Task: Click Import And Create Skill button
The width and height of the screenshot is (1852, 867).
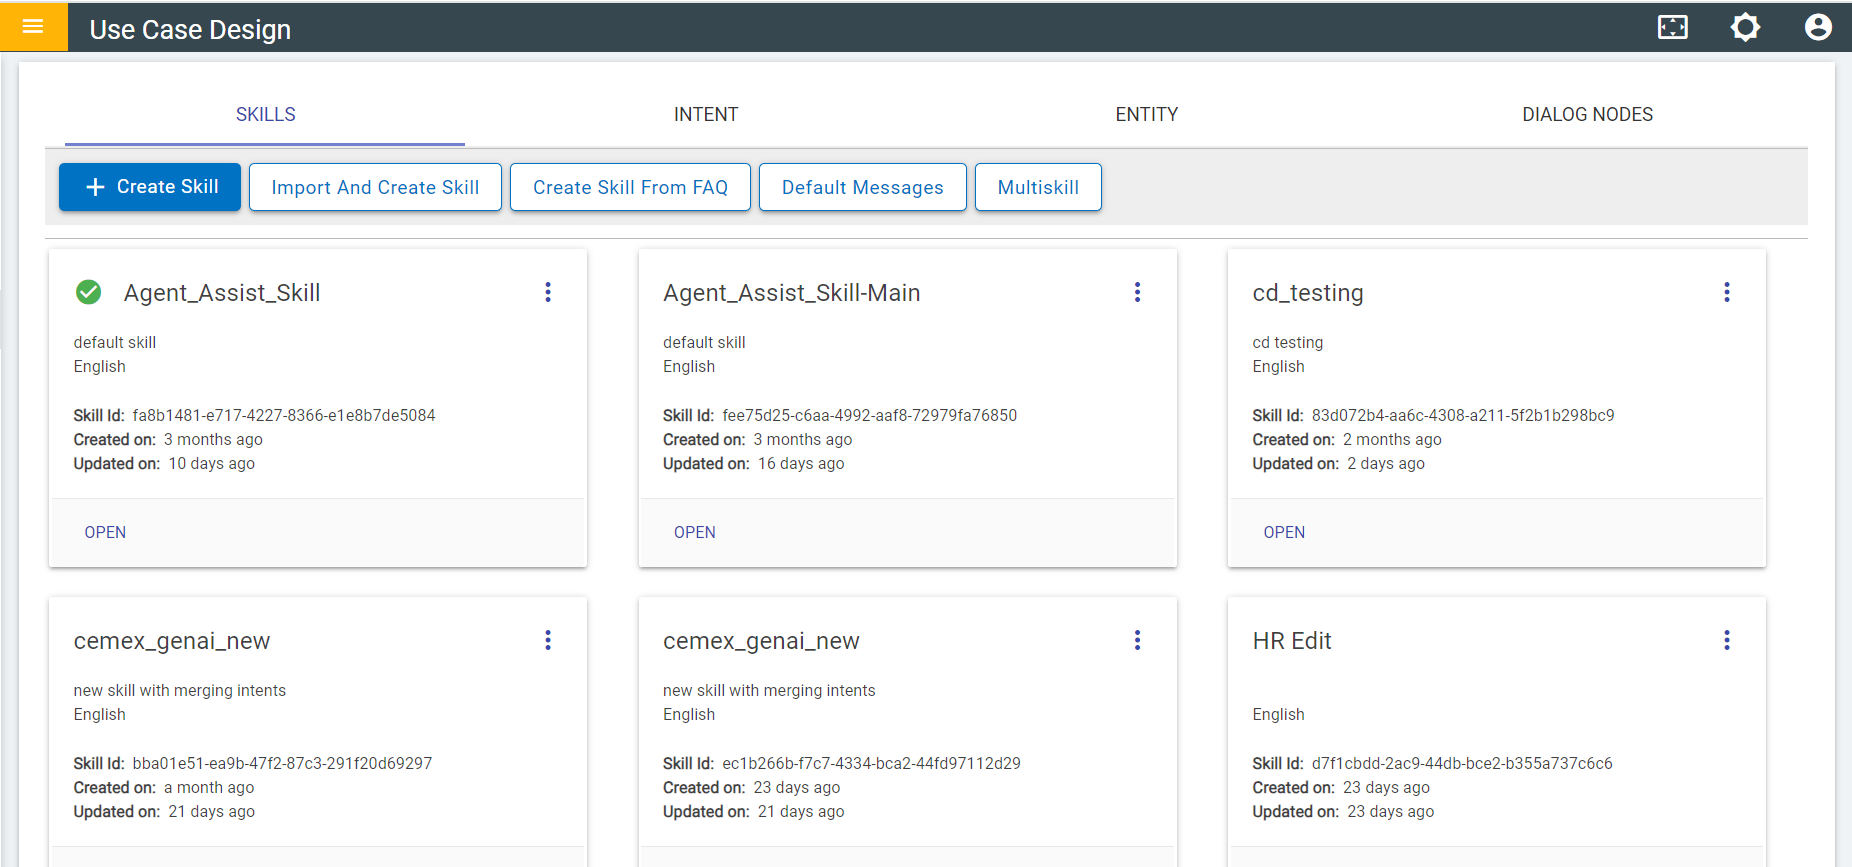Action: click(x=375, y=187)
